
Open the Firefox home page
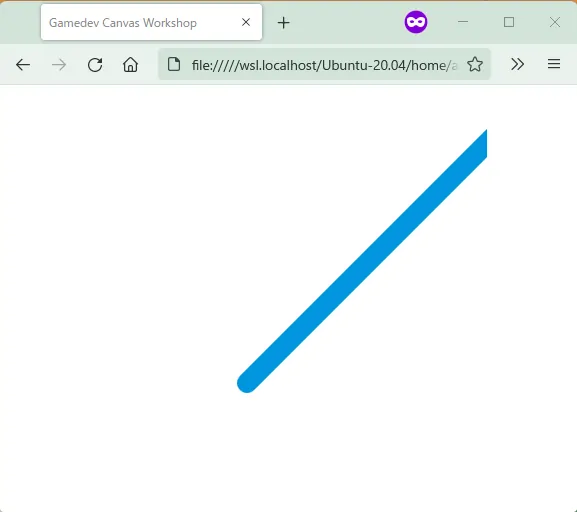tap(130, 65)
